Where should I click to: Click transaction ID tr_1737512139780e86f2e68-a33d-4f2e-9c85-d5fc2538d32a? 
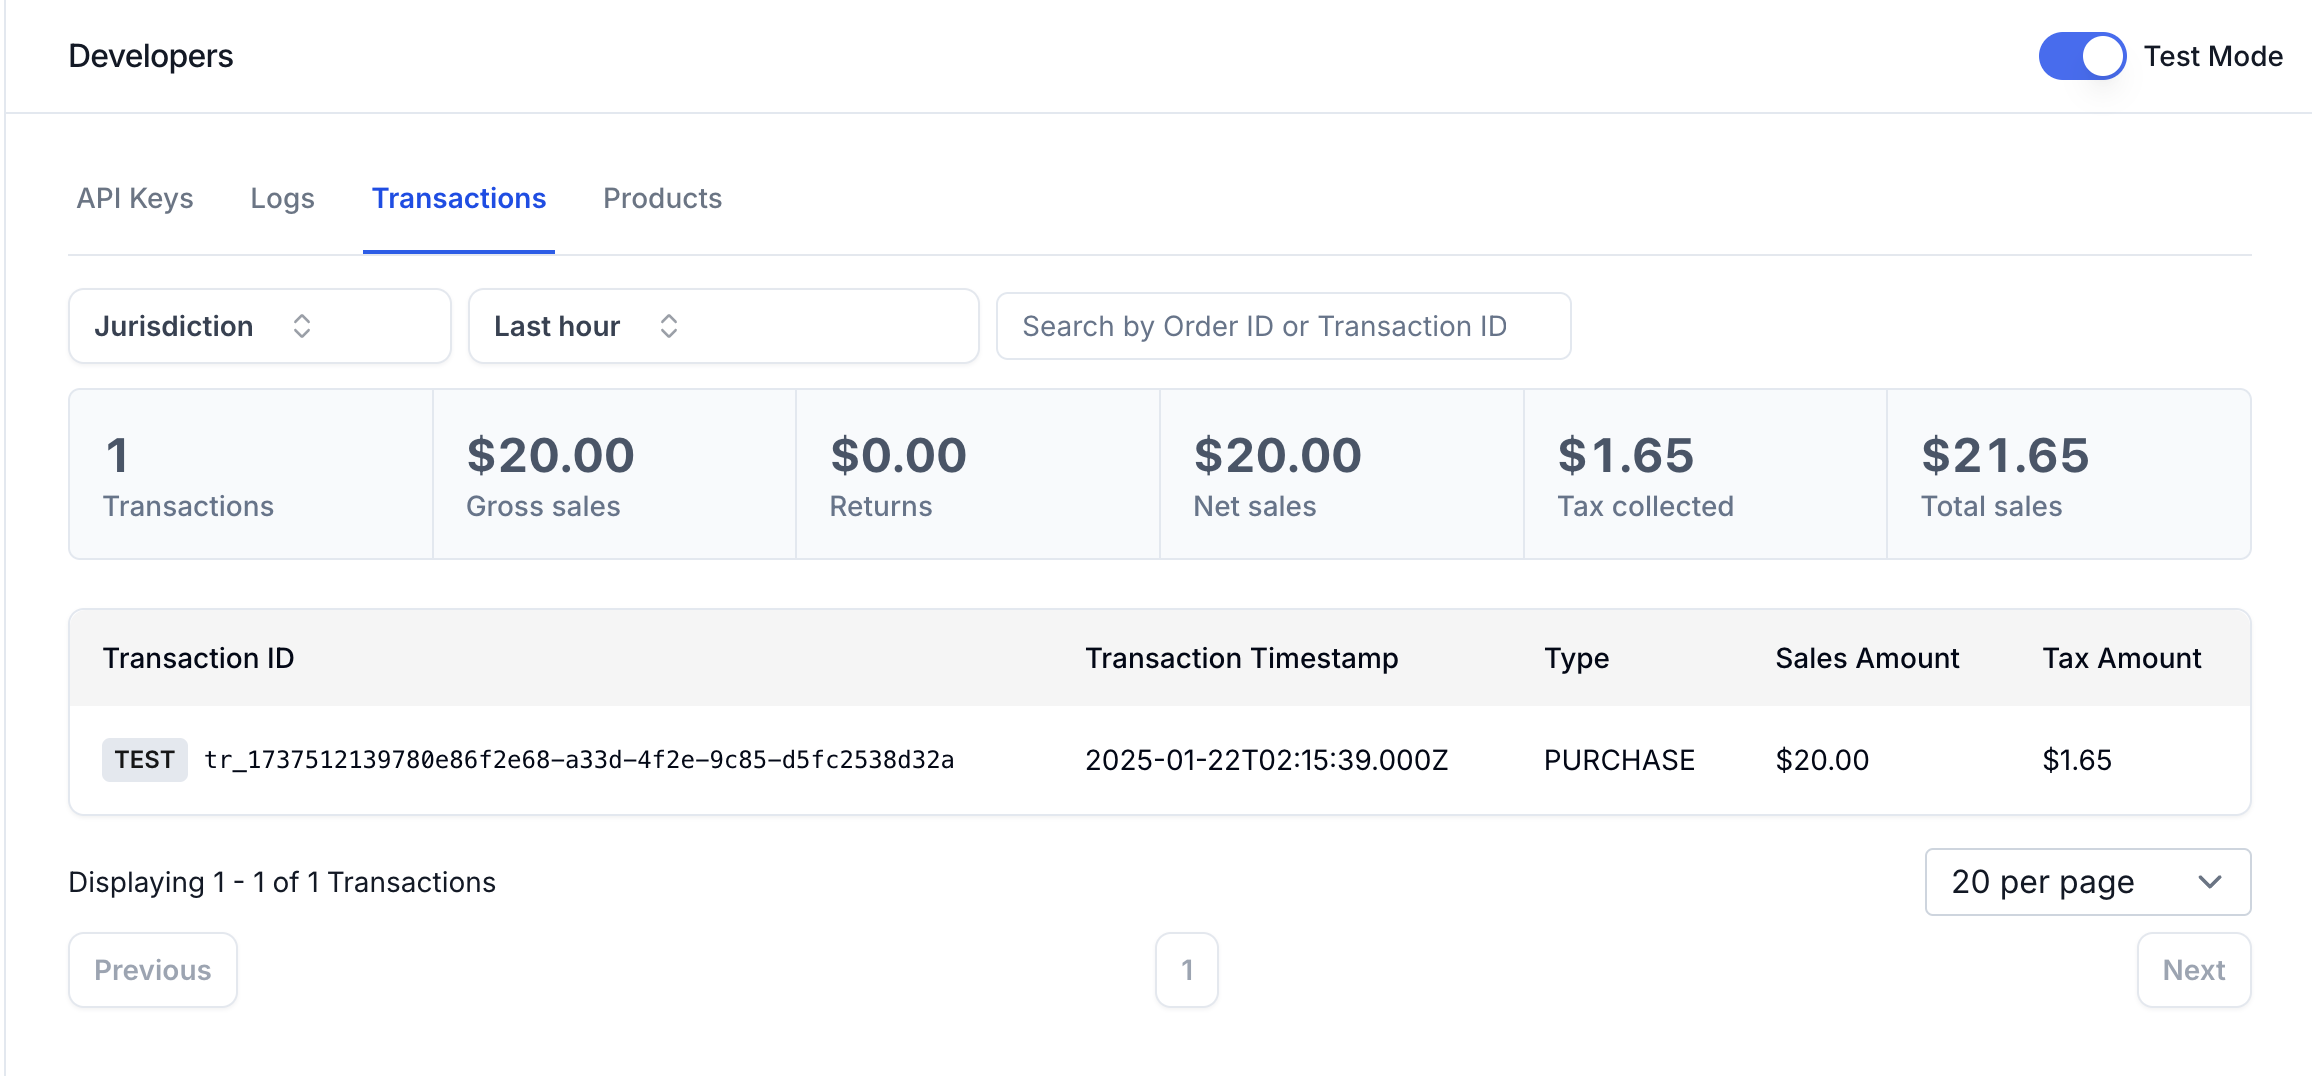pos(579,760)
